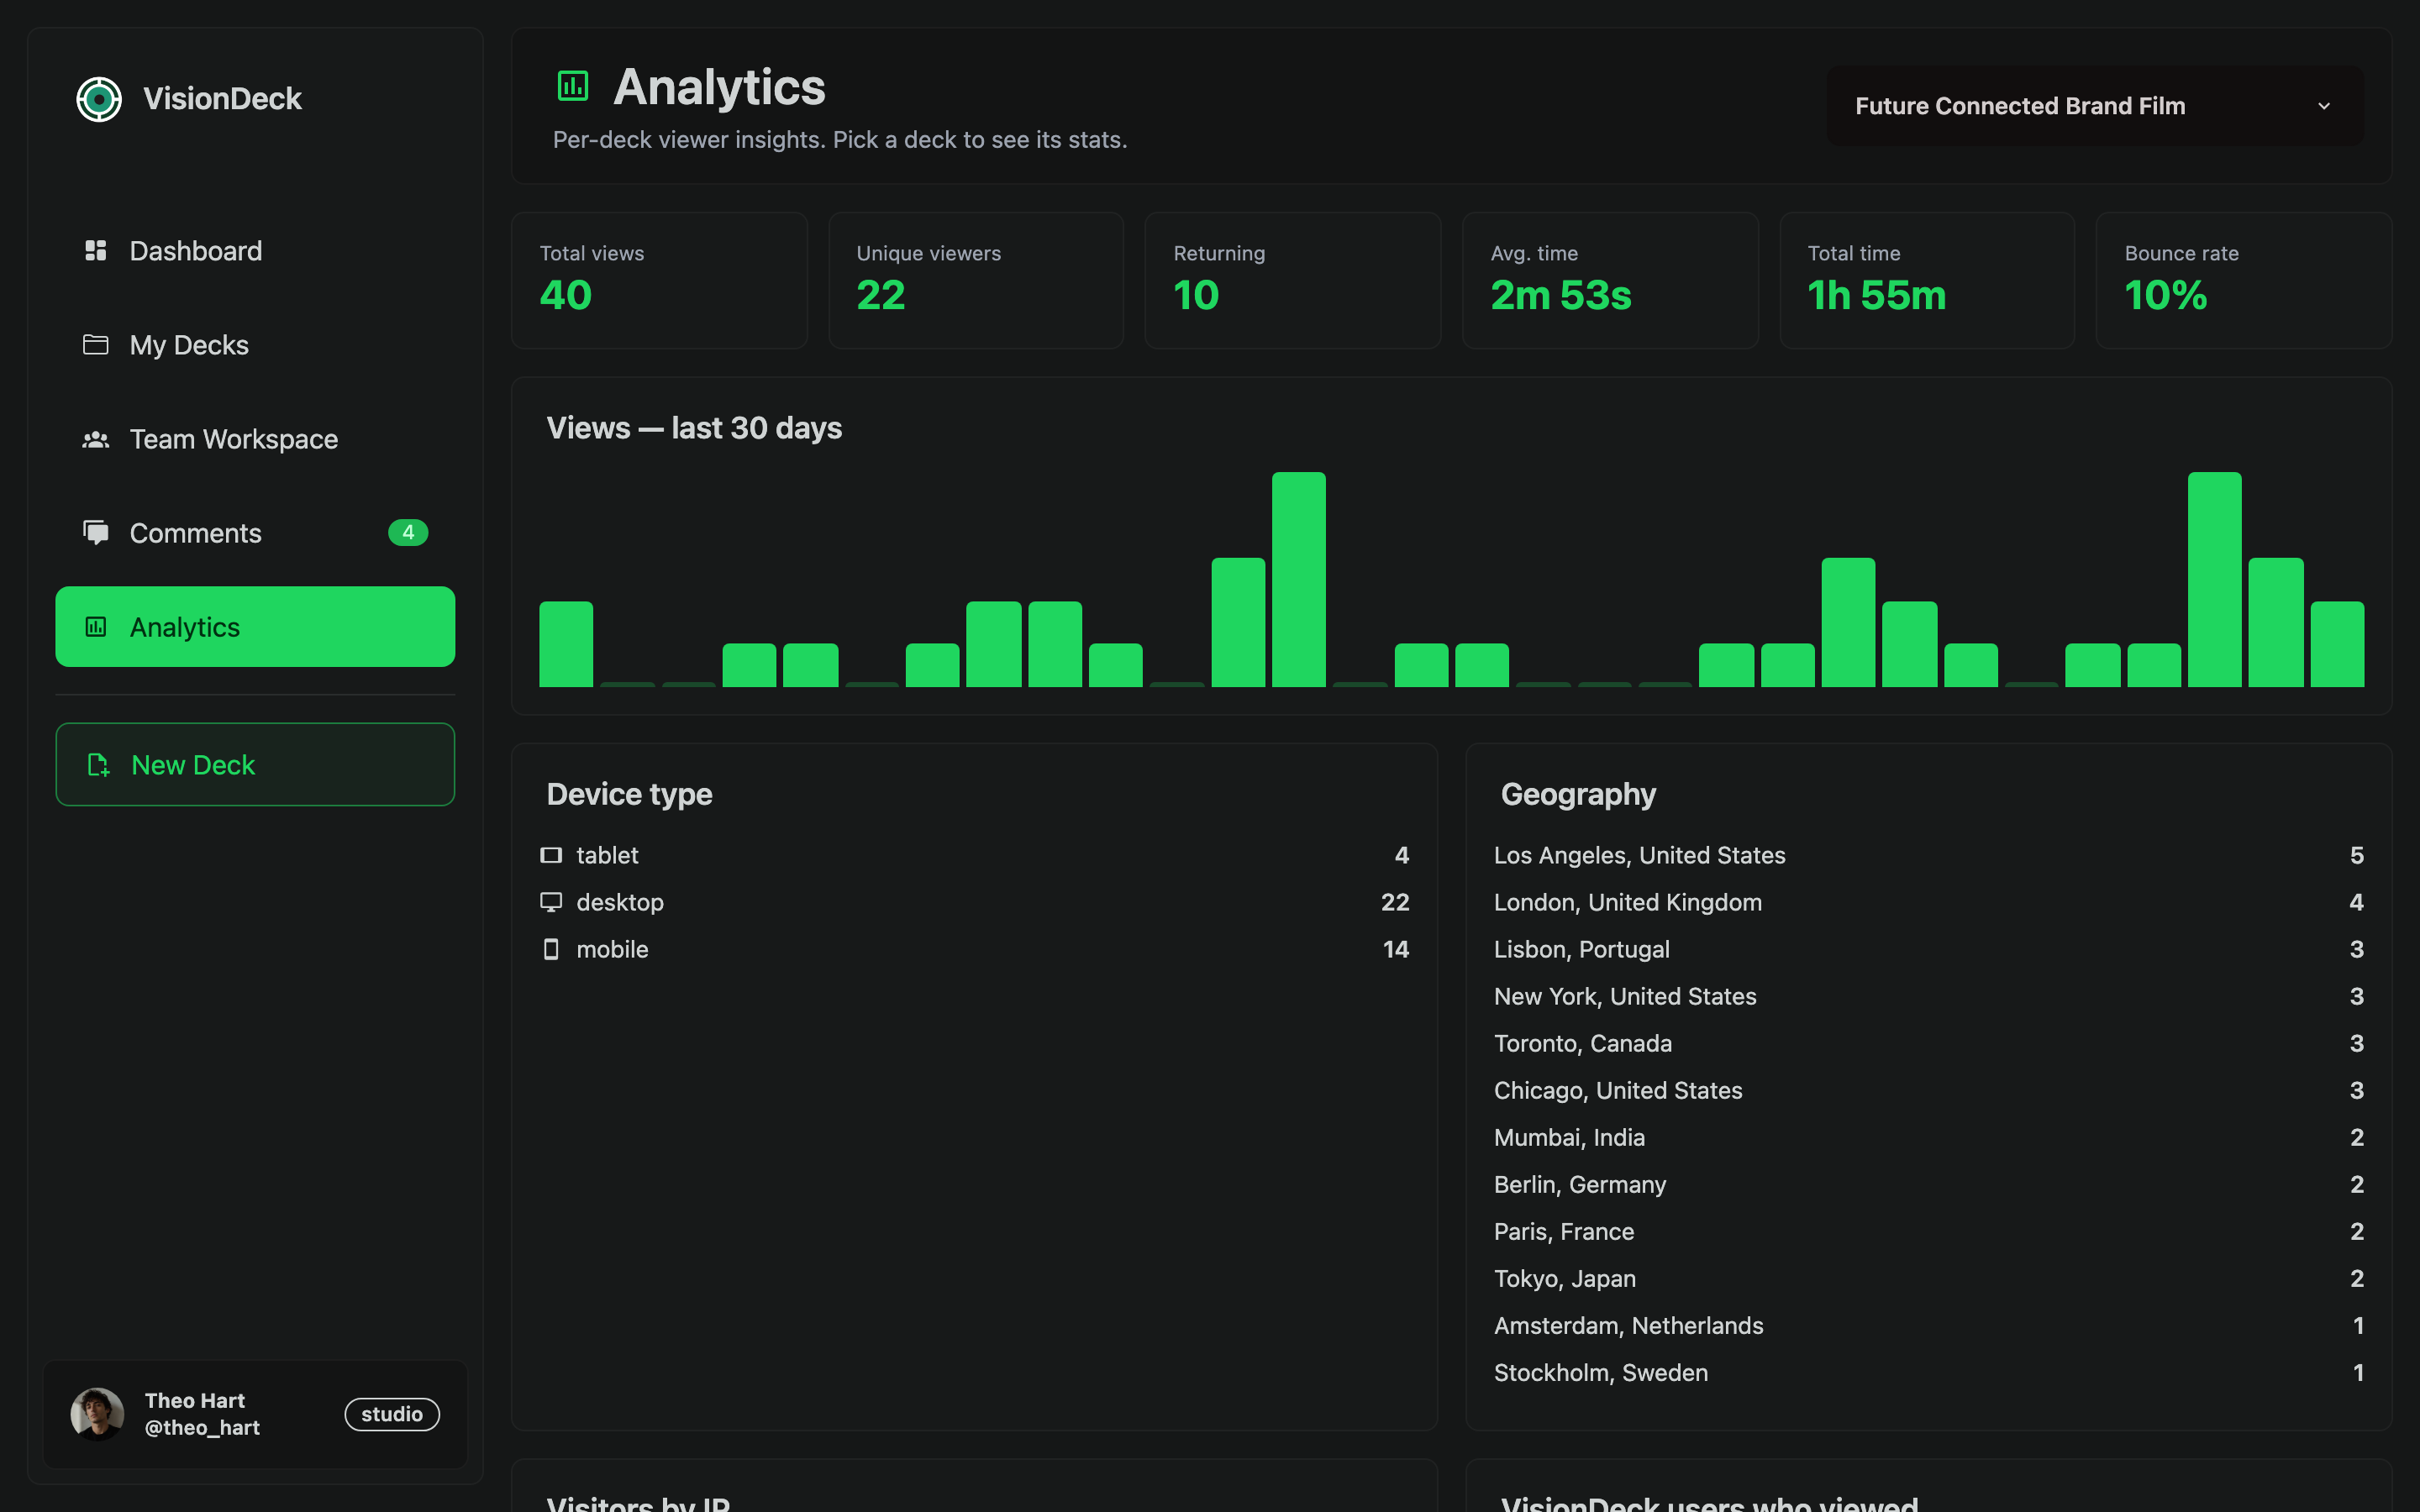
Task: Click the Team Workspace people icon
Action: (95, 439)
